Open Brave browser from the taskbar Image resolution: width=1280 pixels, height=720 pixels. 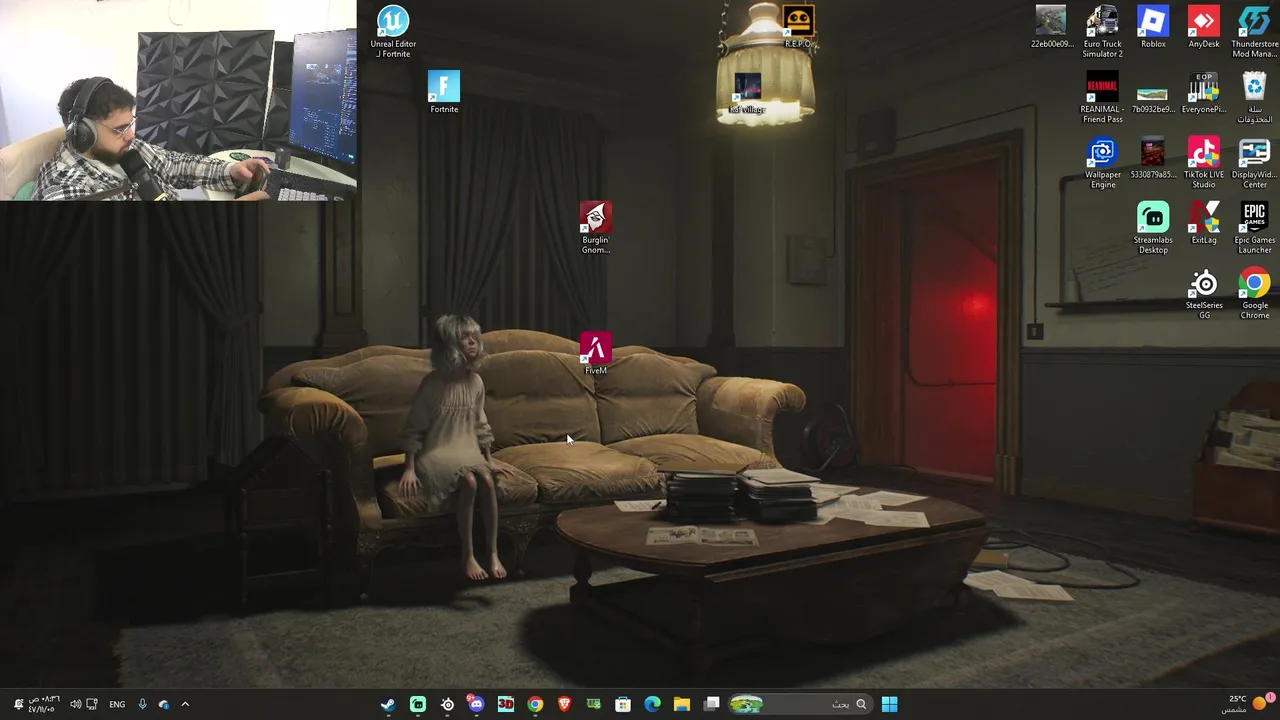[x=565, y=704]
